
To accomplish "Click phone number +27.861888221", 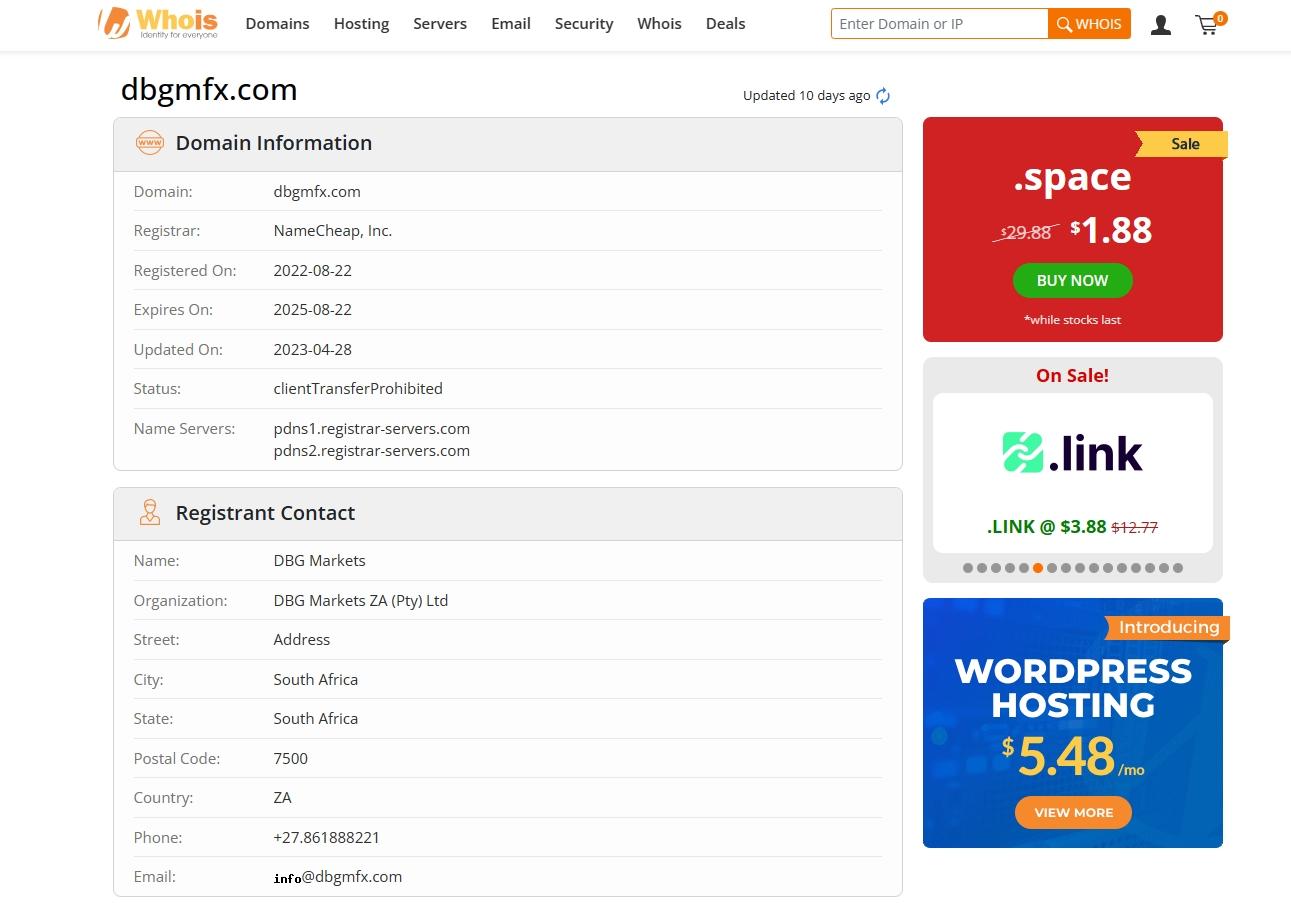I will pos(327,838).
